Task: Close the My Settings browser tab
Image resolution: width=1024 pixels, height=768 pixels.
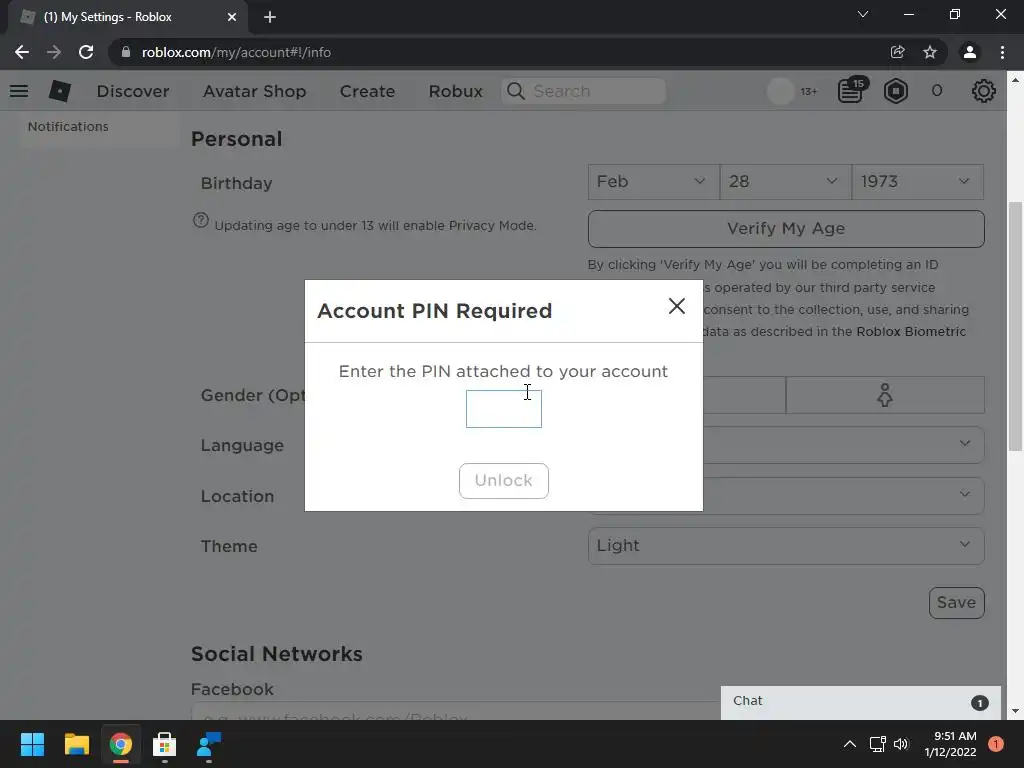Action: tap(232, 17)
